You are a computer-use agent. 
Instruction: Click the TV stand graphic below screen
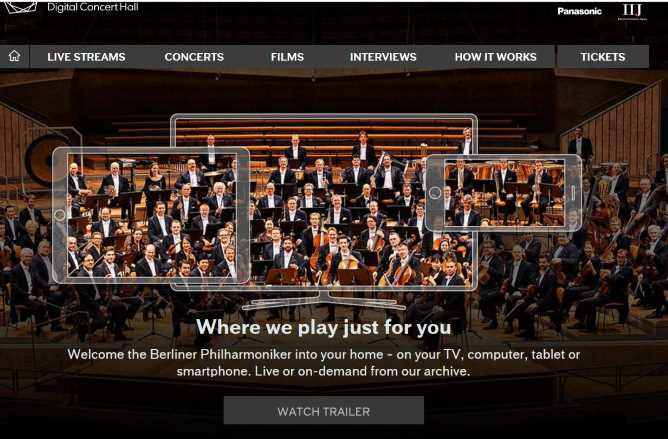(324, 300)
